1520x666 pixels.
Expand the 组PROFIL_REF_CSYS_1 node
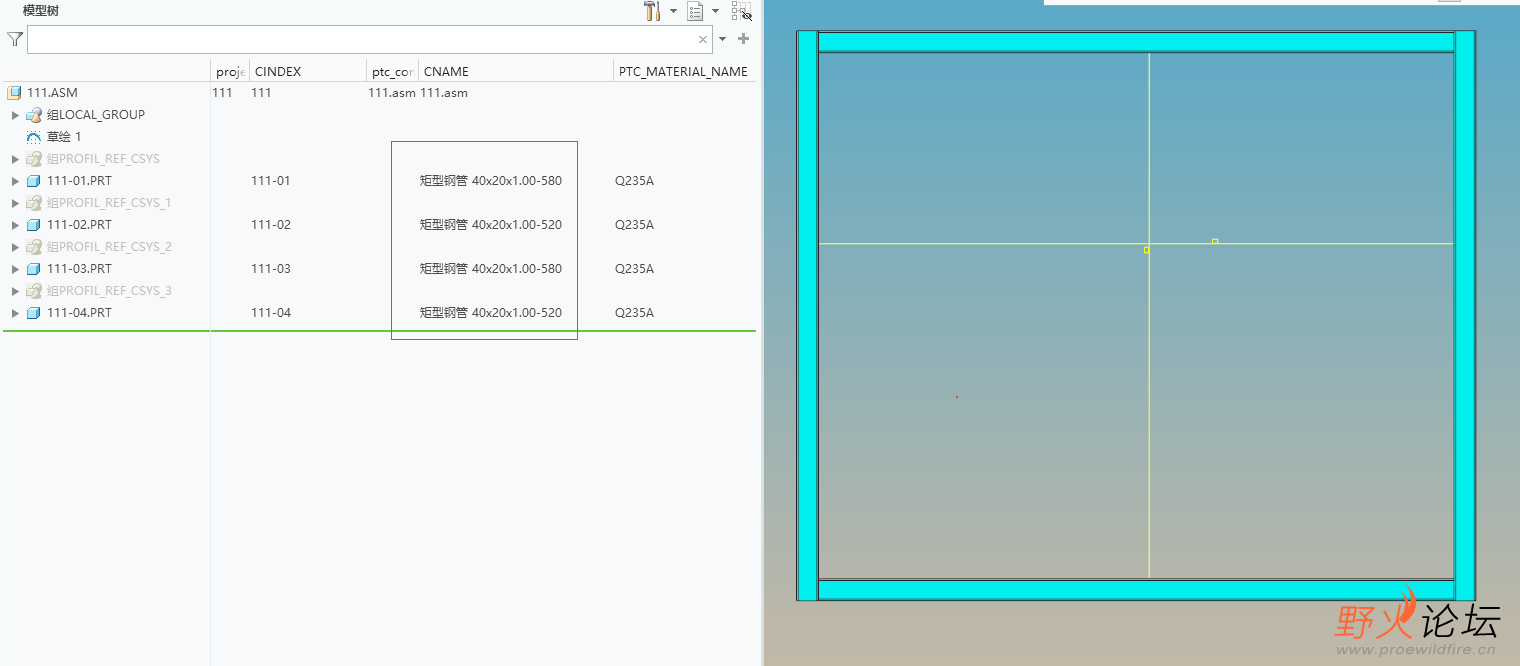pos(15,203)
